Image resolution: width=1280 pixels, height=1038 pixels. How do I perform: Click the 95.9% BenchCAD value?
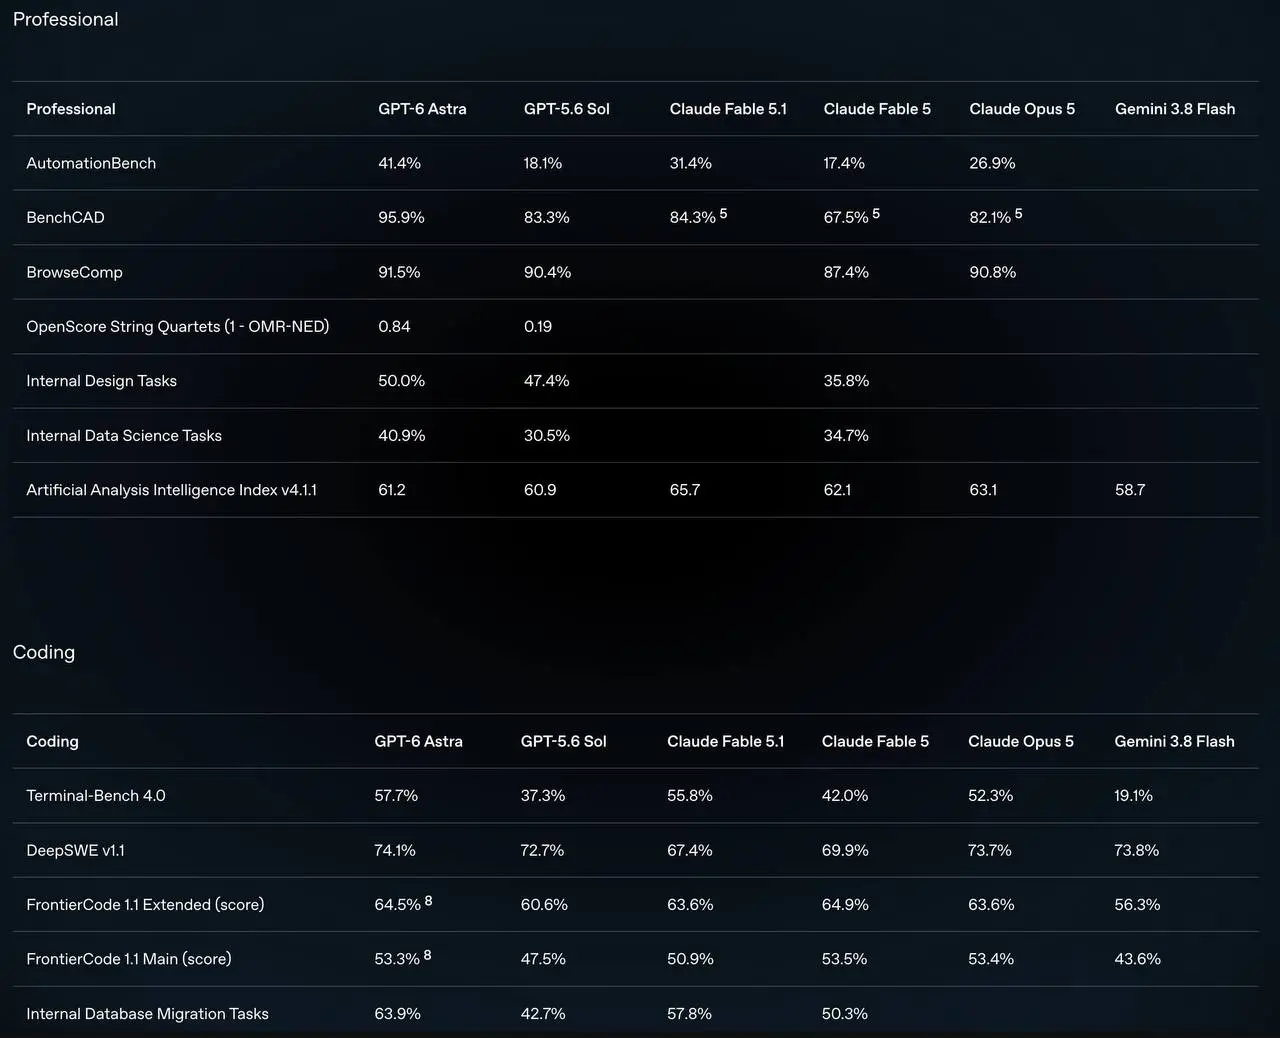401,217
